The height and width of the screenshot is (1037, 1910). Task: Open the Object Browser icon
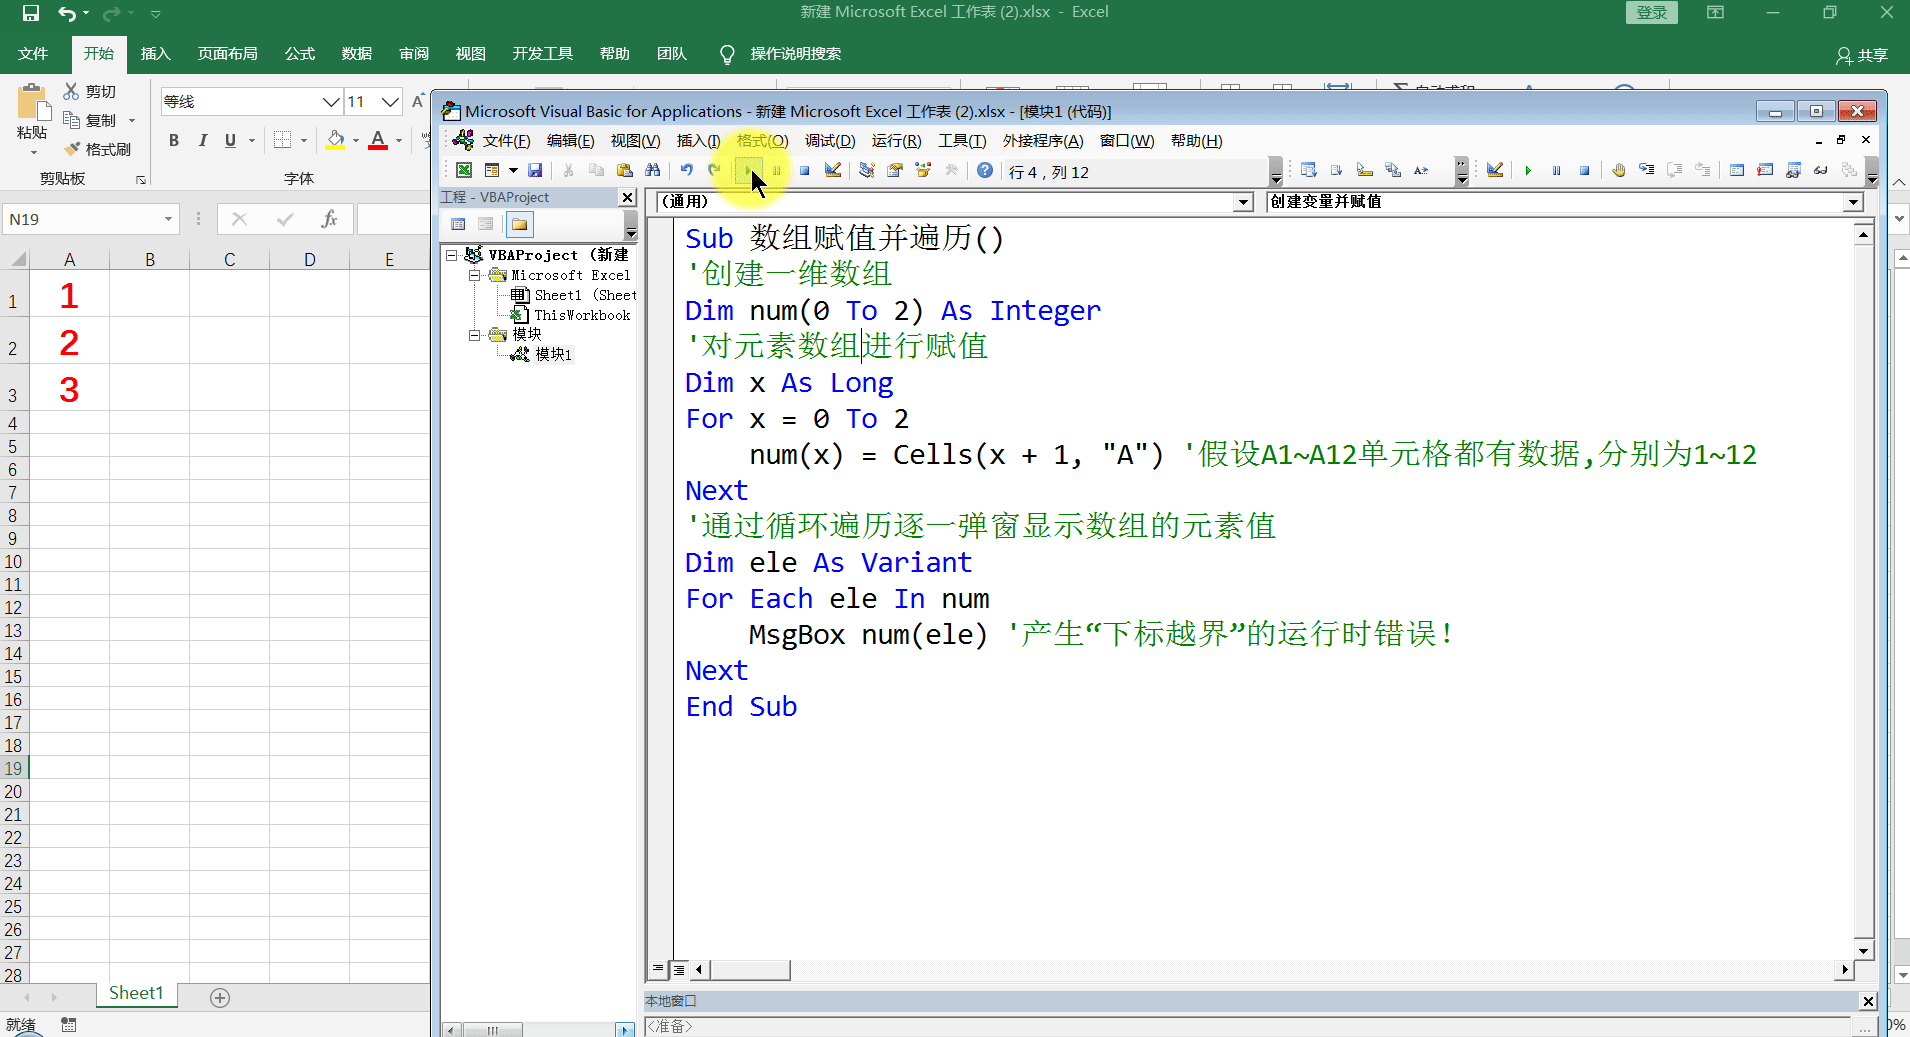[922, 170]
